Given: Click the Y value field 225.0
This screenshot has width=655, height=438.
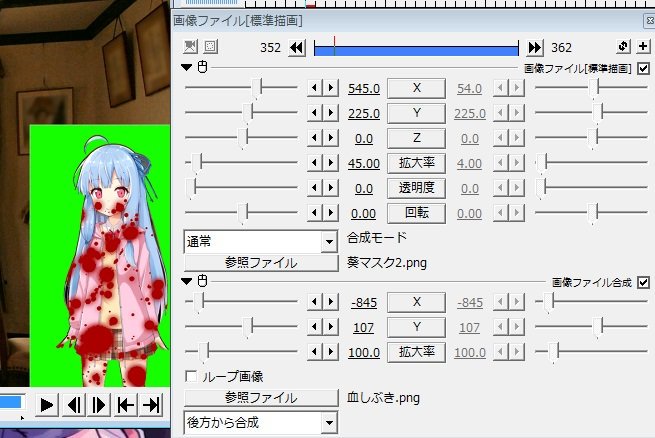Looking at the screenshot, I should tap(364, 114).
